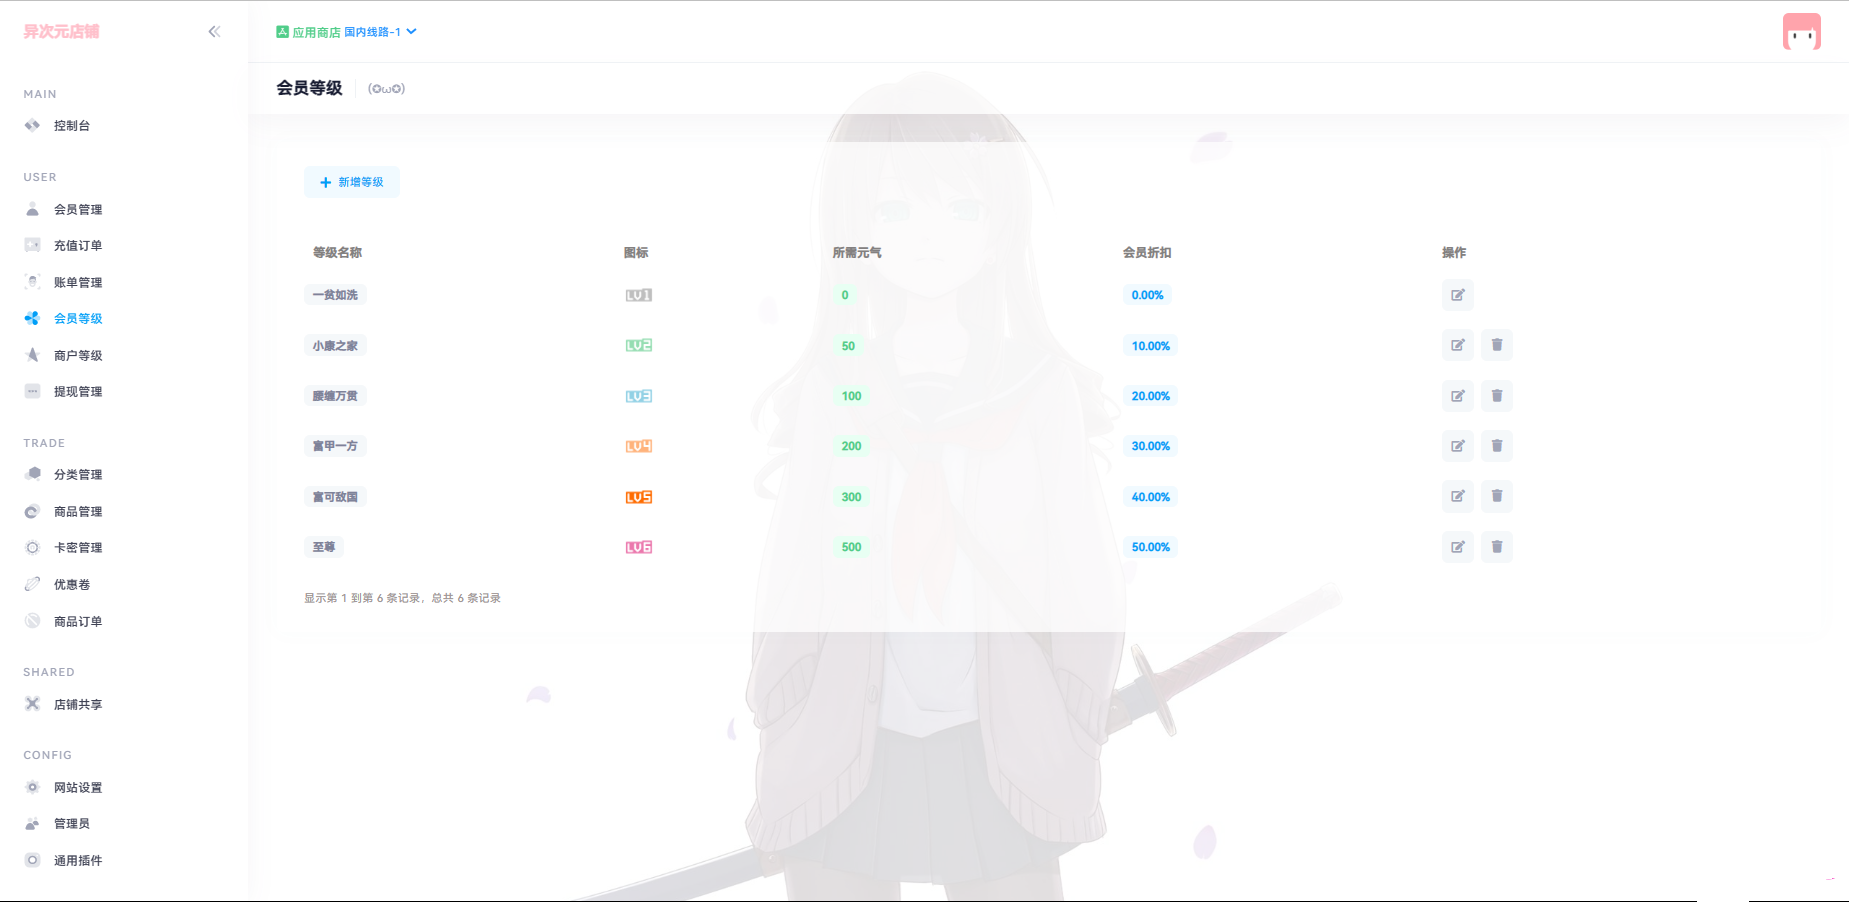Image resolution: width=1849 pixels, height=902 pixels.
Task: Open 商户等级 menu item
Action: tap(78, 356)
